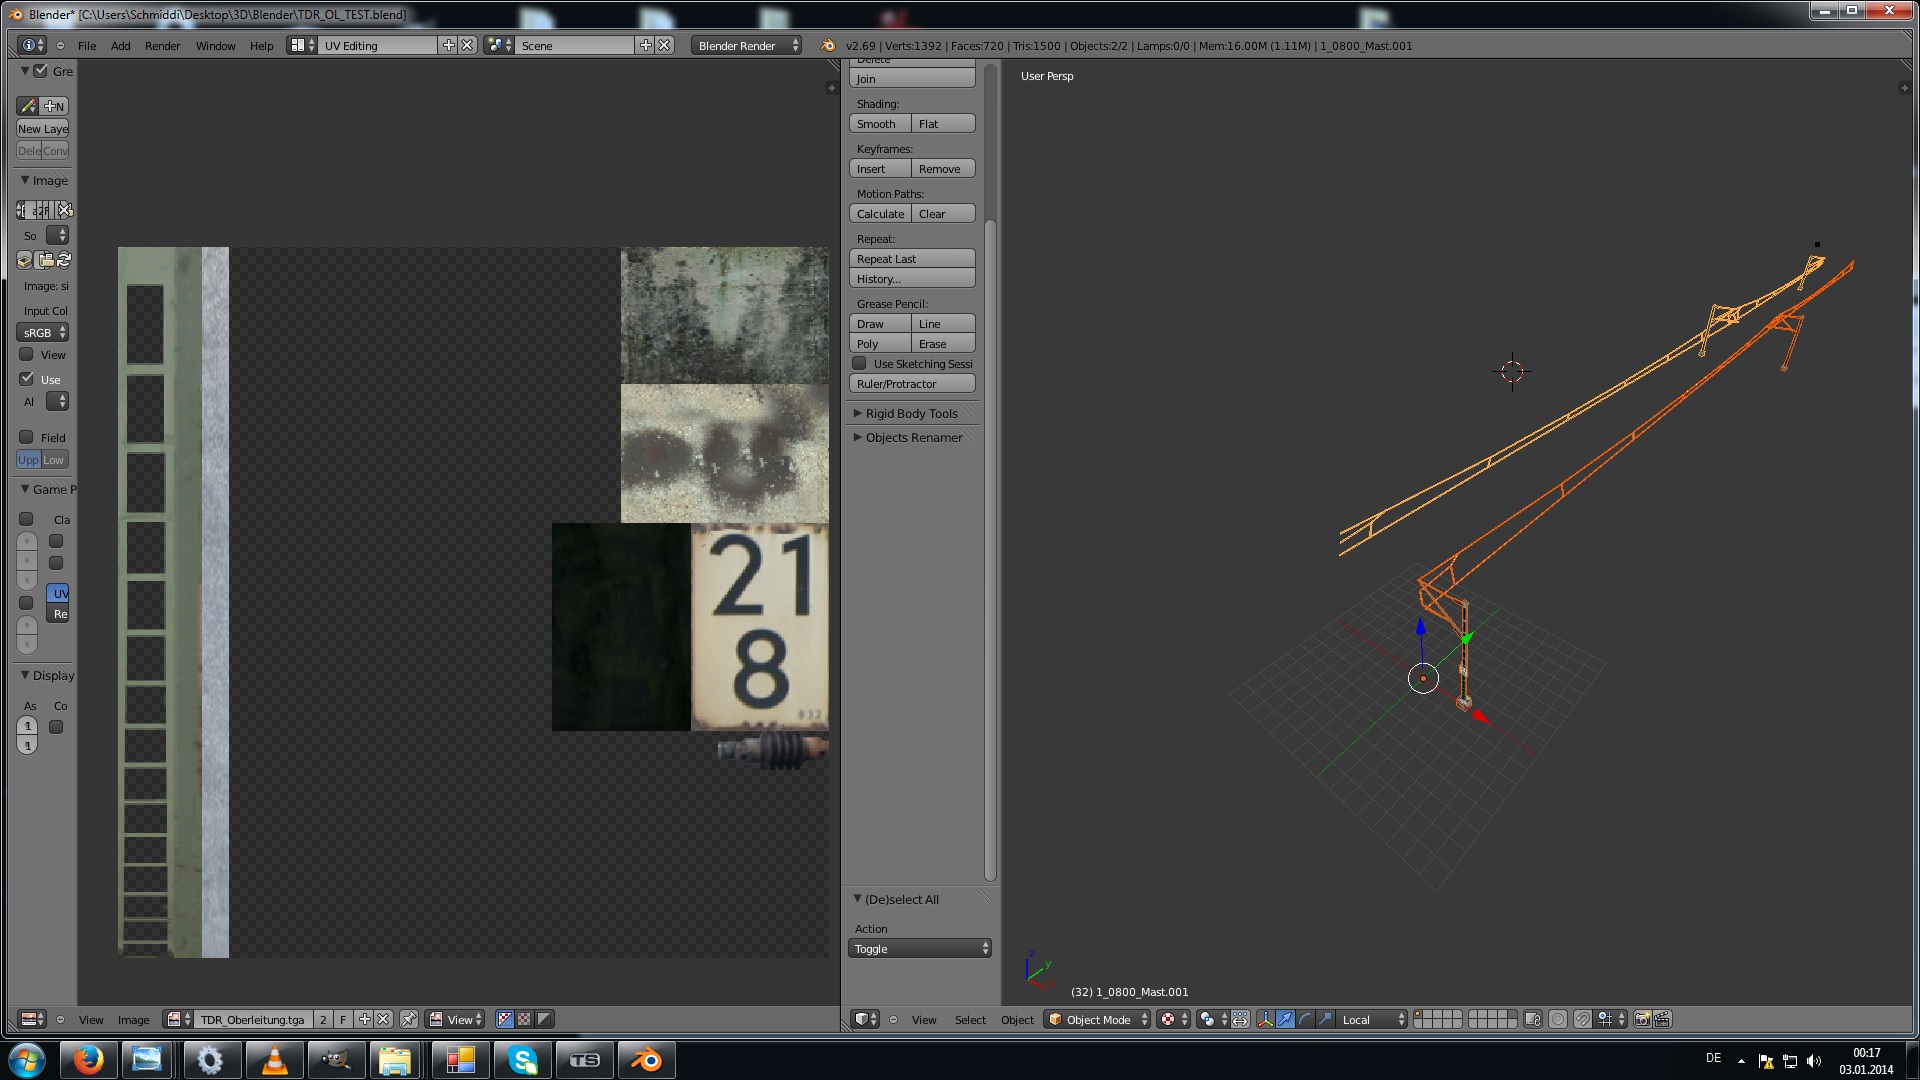Screen dimensions: 1920x1080
Task: Toggle the Field checkbox
Action: tap(27, 437)
